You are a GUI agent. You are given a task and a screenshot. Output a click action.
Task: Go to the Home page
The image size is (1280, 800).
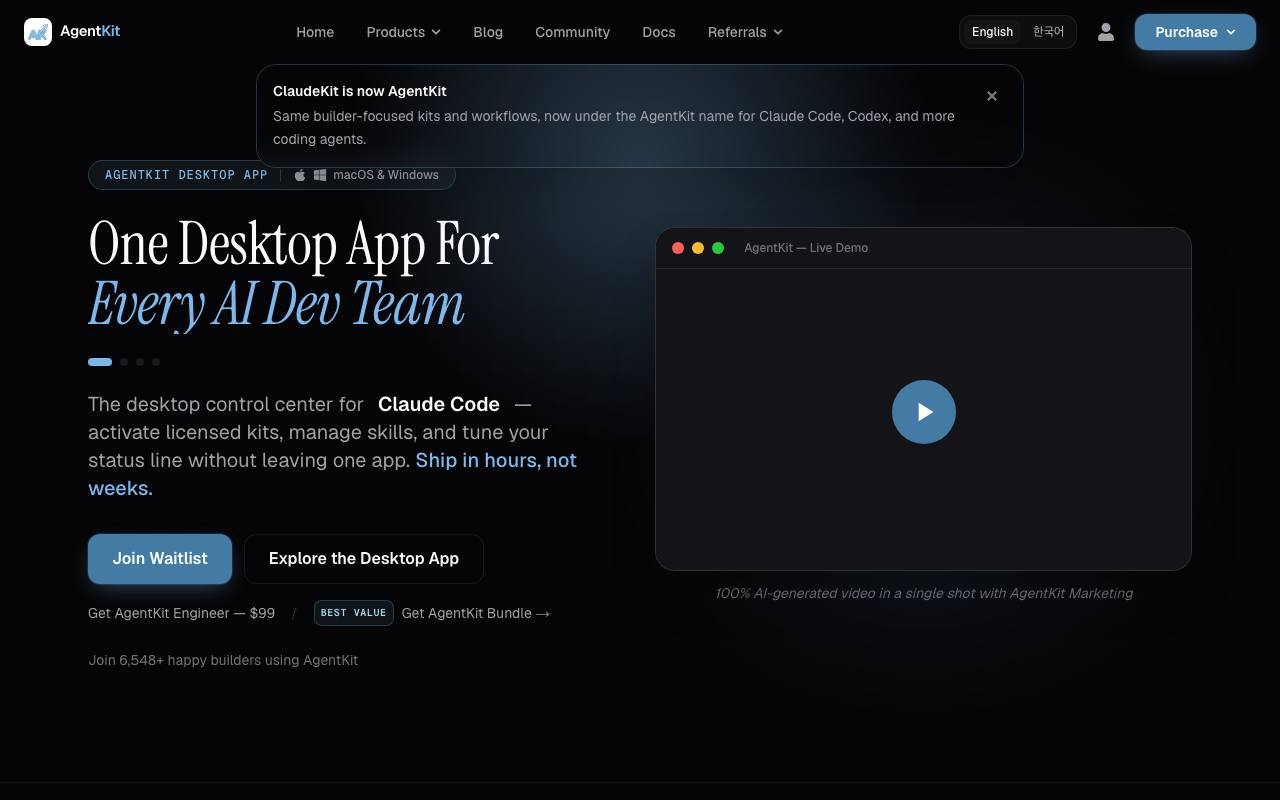(x=315, y=32)
